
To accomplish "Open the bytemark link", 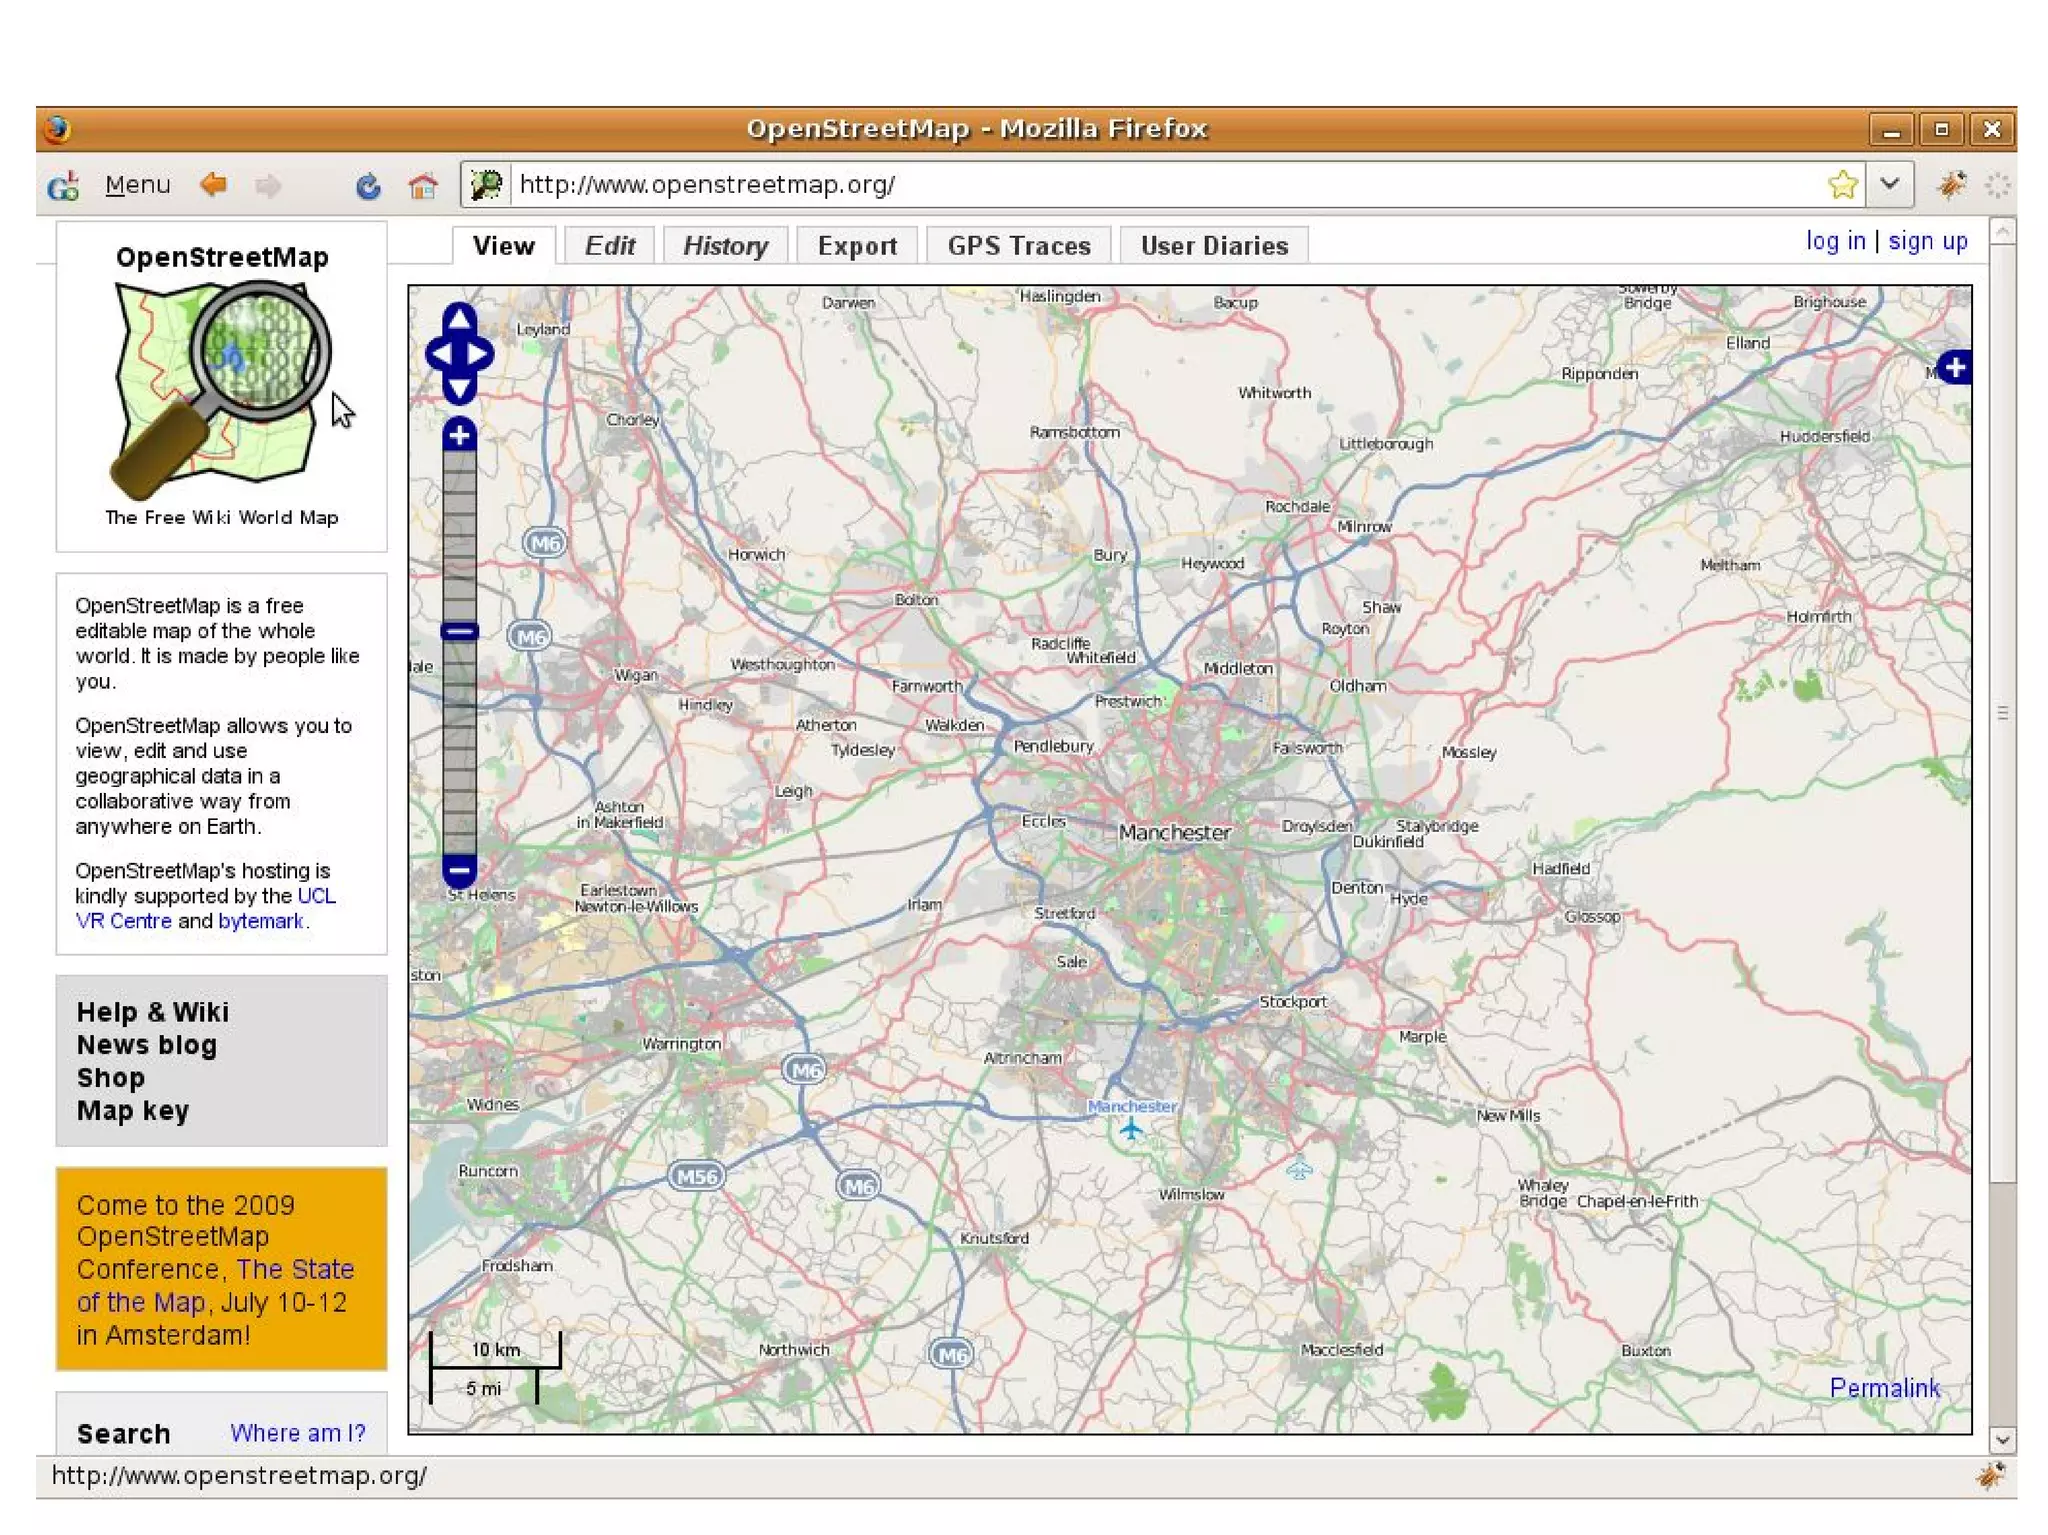I will click(x=260, y=921).
